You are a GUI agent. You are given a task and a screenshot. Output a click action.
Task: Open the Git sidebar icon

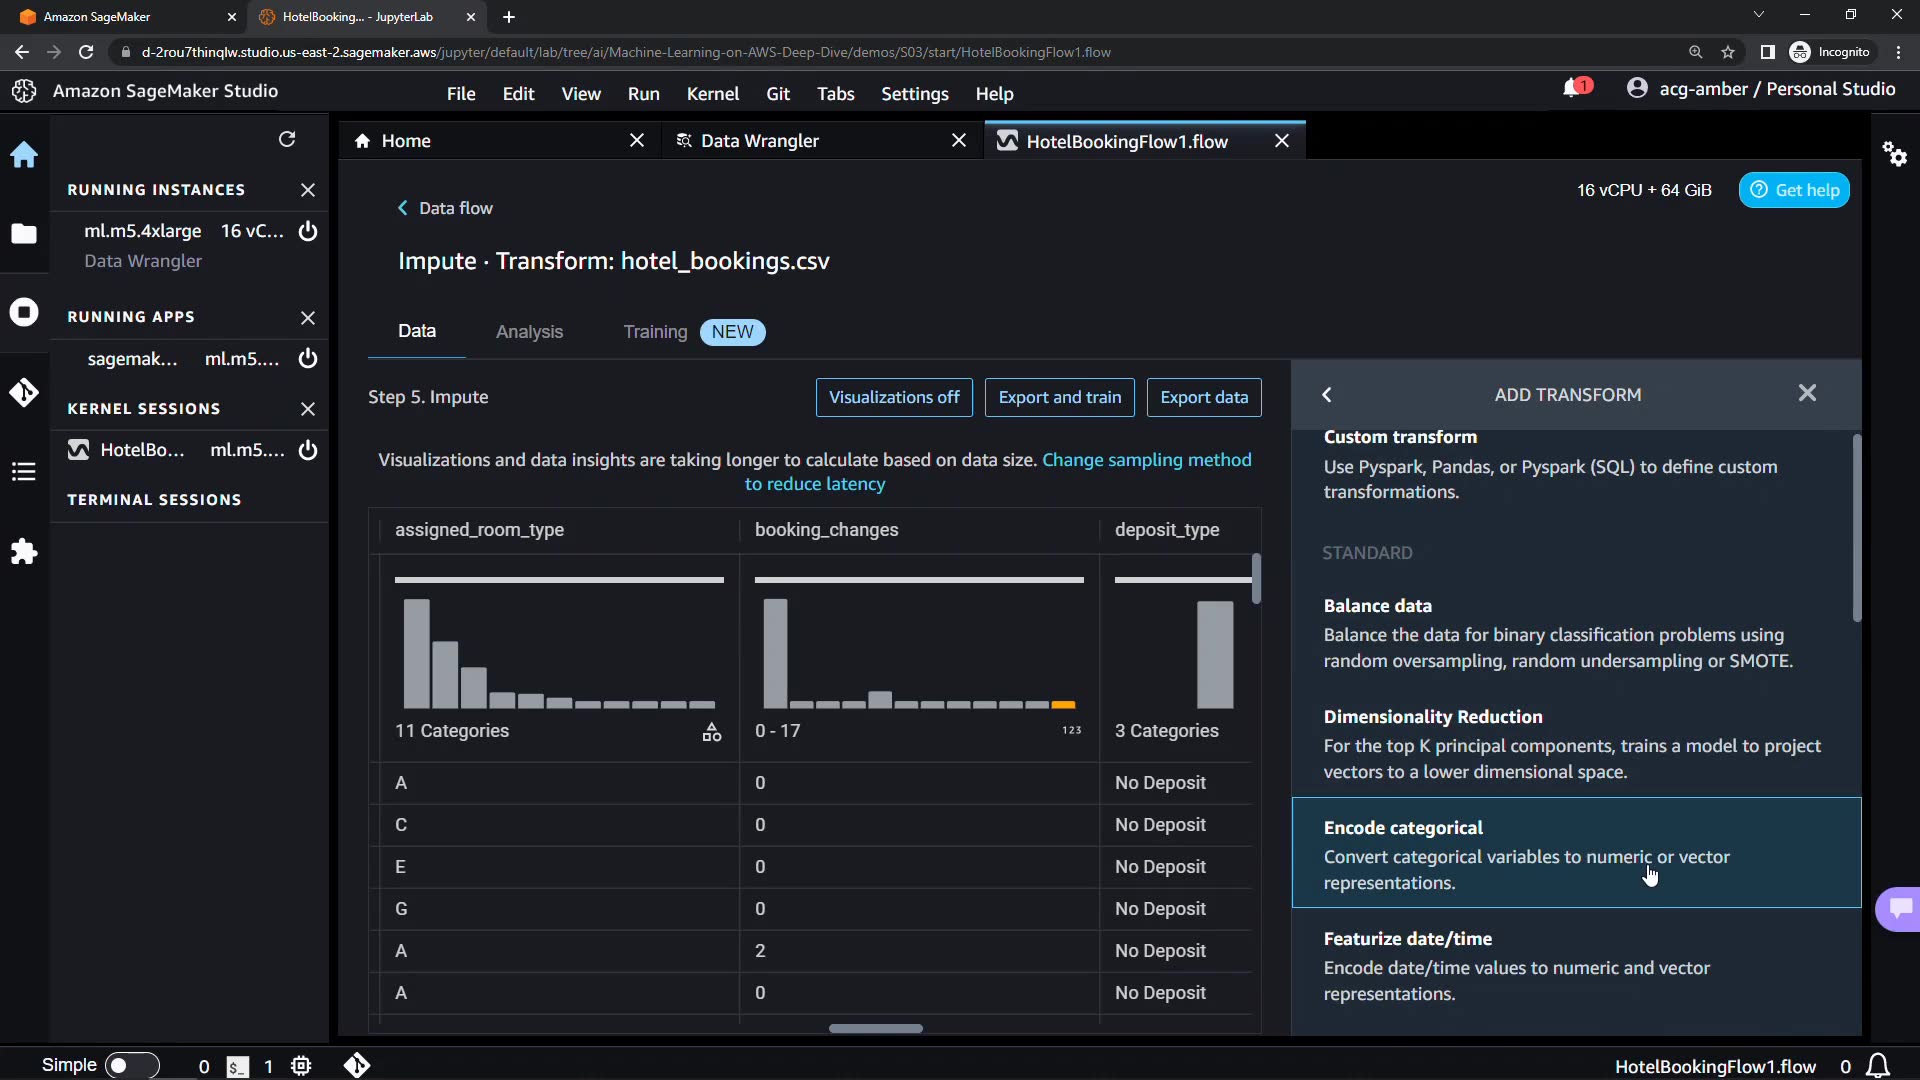click(x=24, y=393)
